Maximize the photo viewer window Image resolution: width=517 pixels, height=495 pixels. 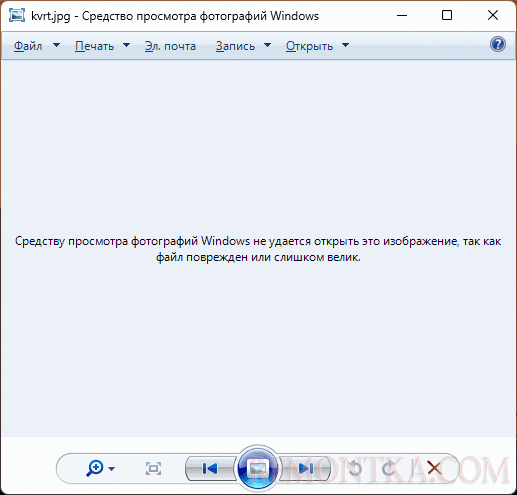point(447,15)
